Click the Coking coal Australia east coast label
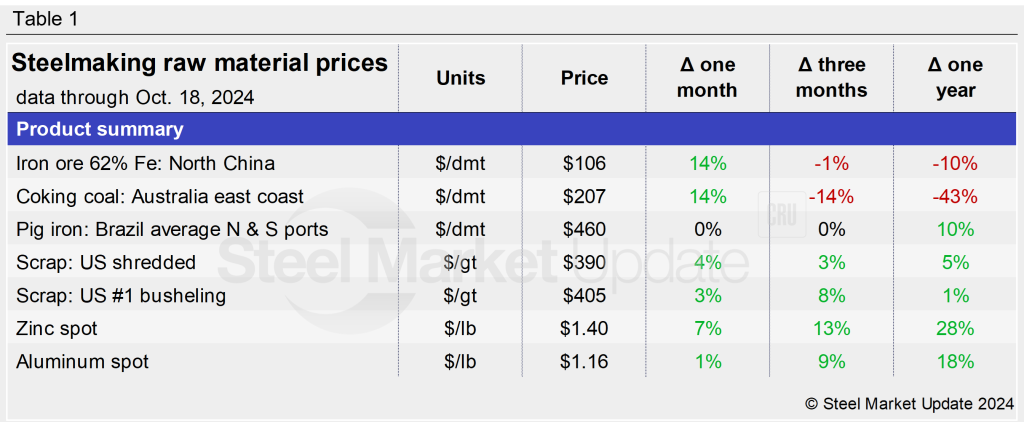 [160, 196]
